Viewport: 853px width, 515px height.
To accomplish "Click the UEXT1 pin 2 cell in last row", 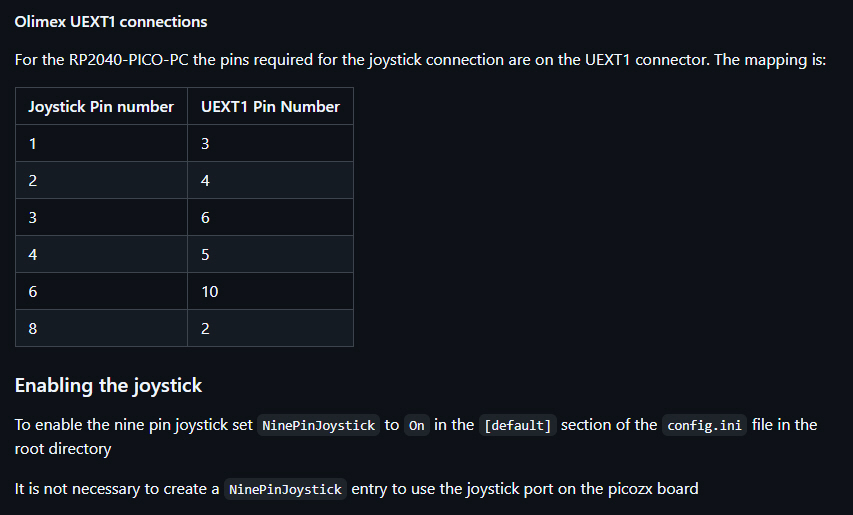I will pos(270,328).
